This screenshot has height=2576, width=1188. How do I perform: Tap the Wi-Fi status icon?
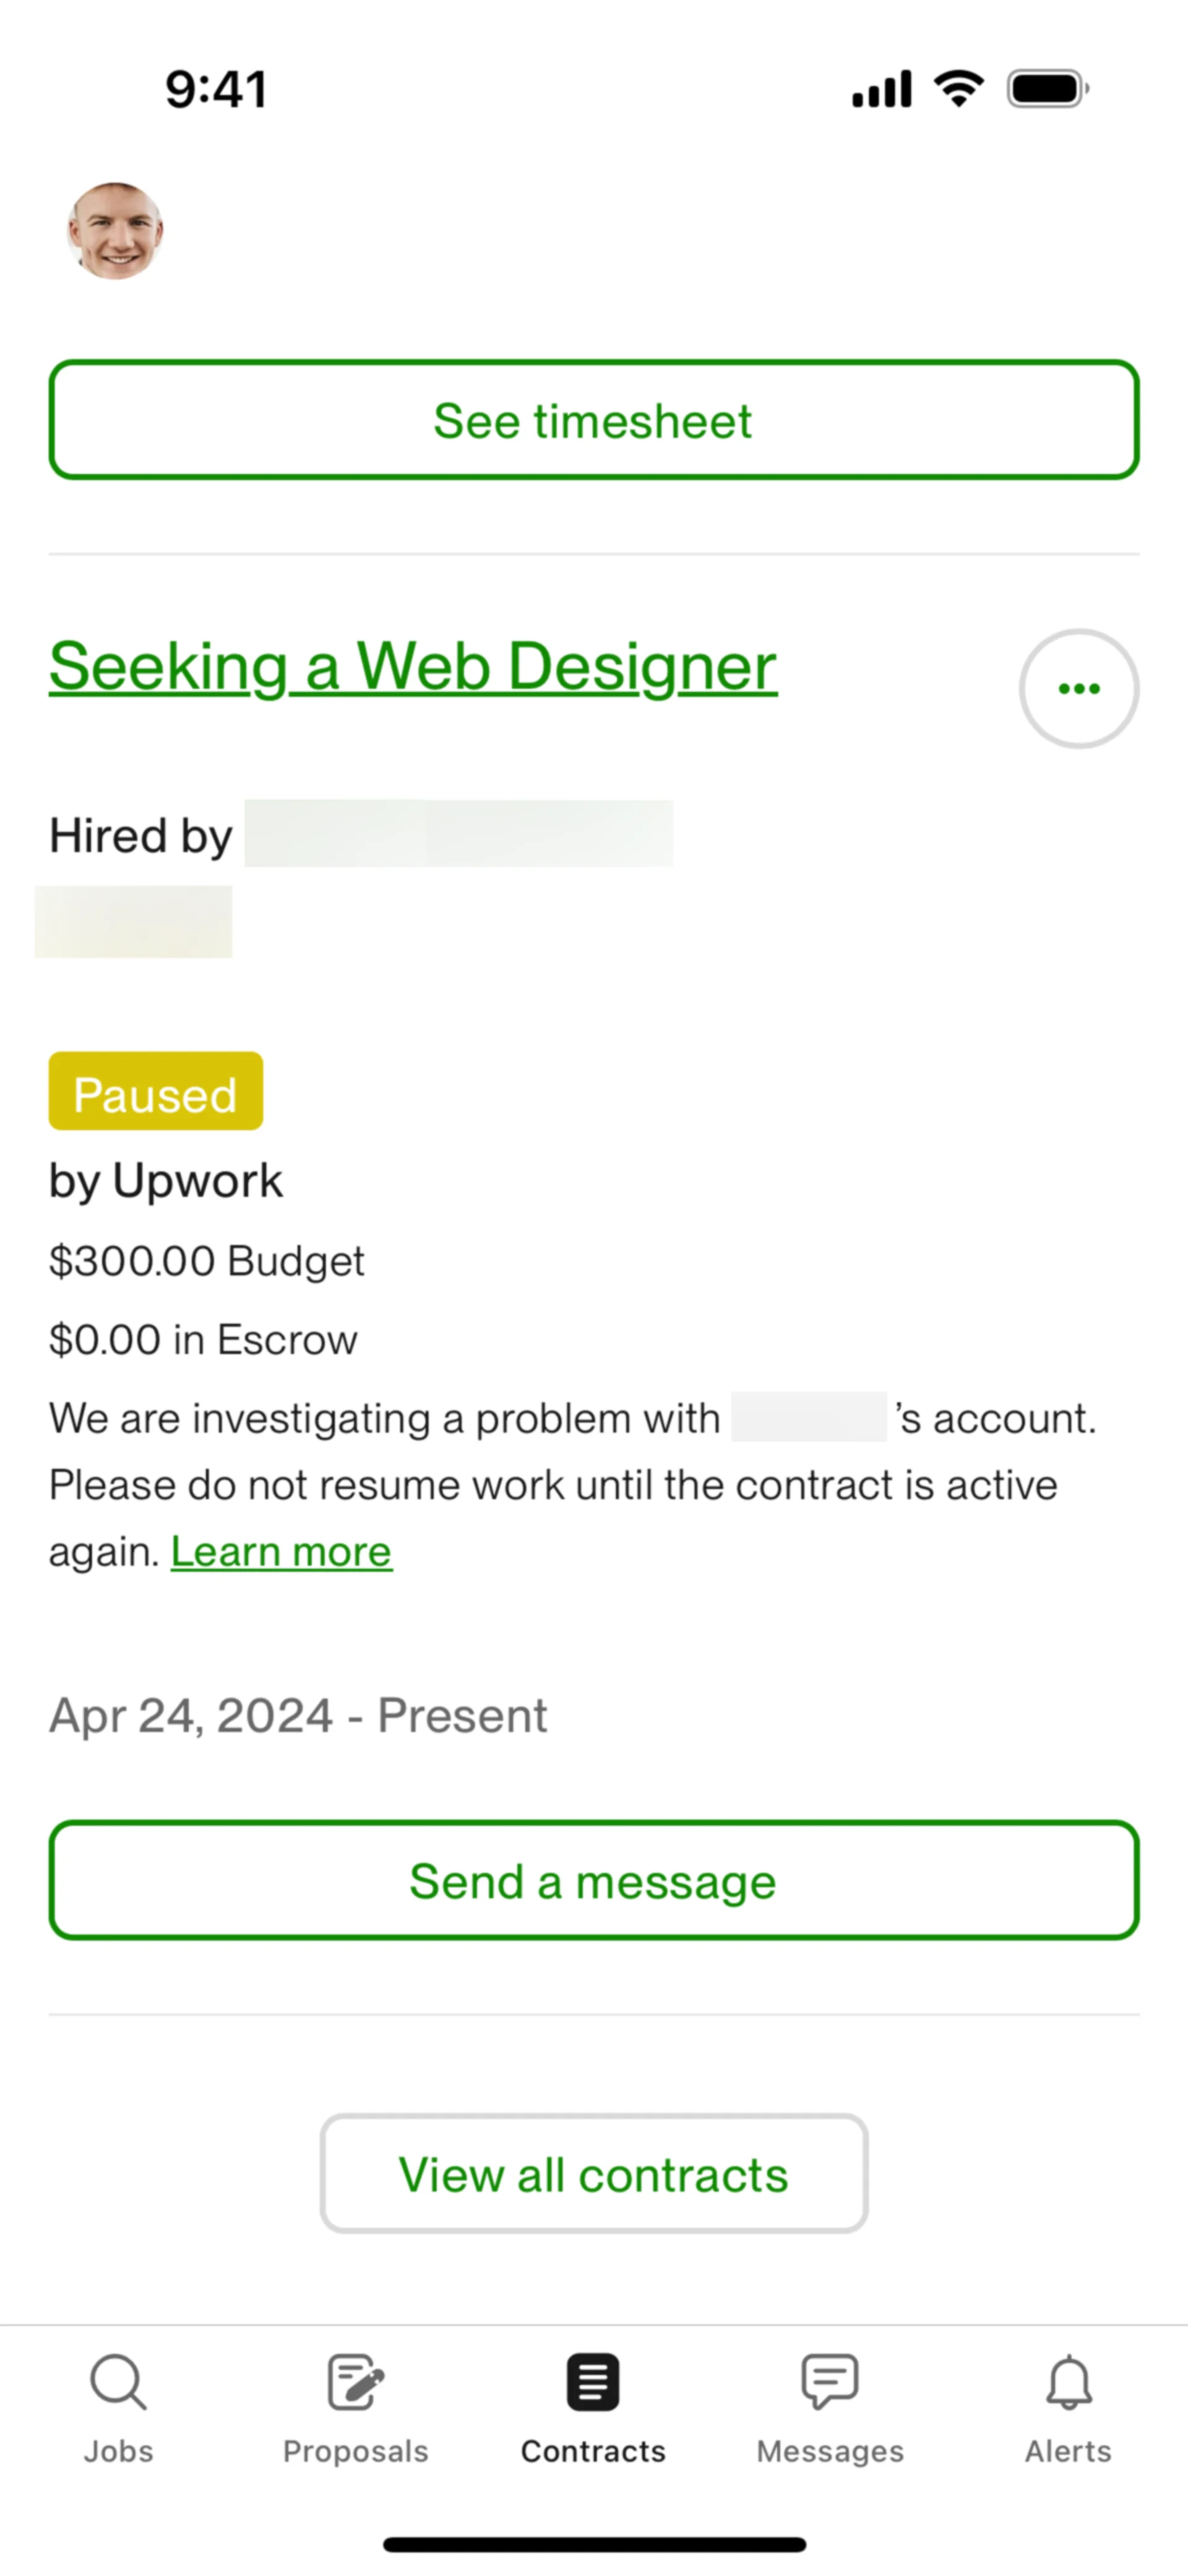[959, 89]
